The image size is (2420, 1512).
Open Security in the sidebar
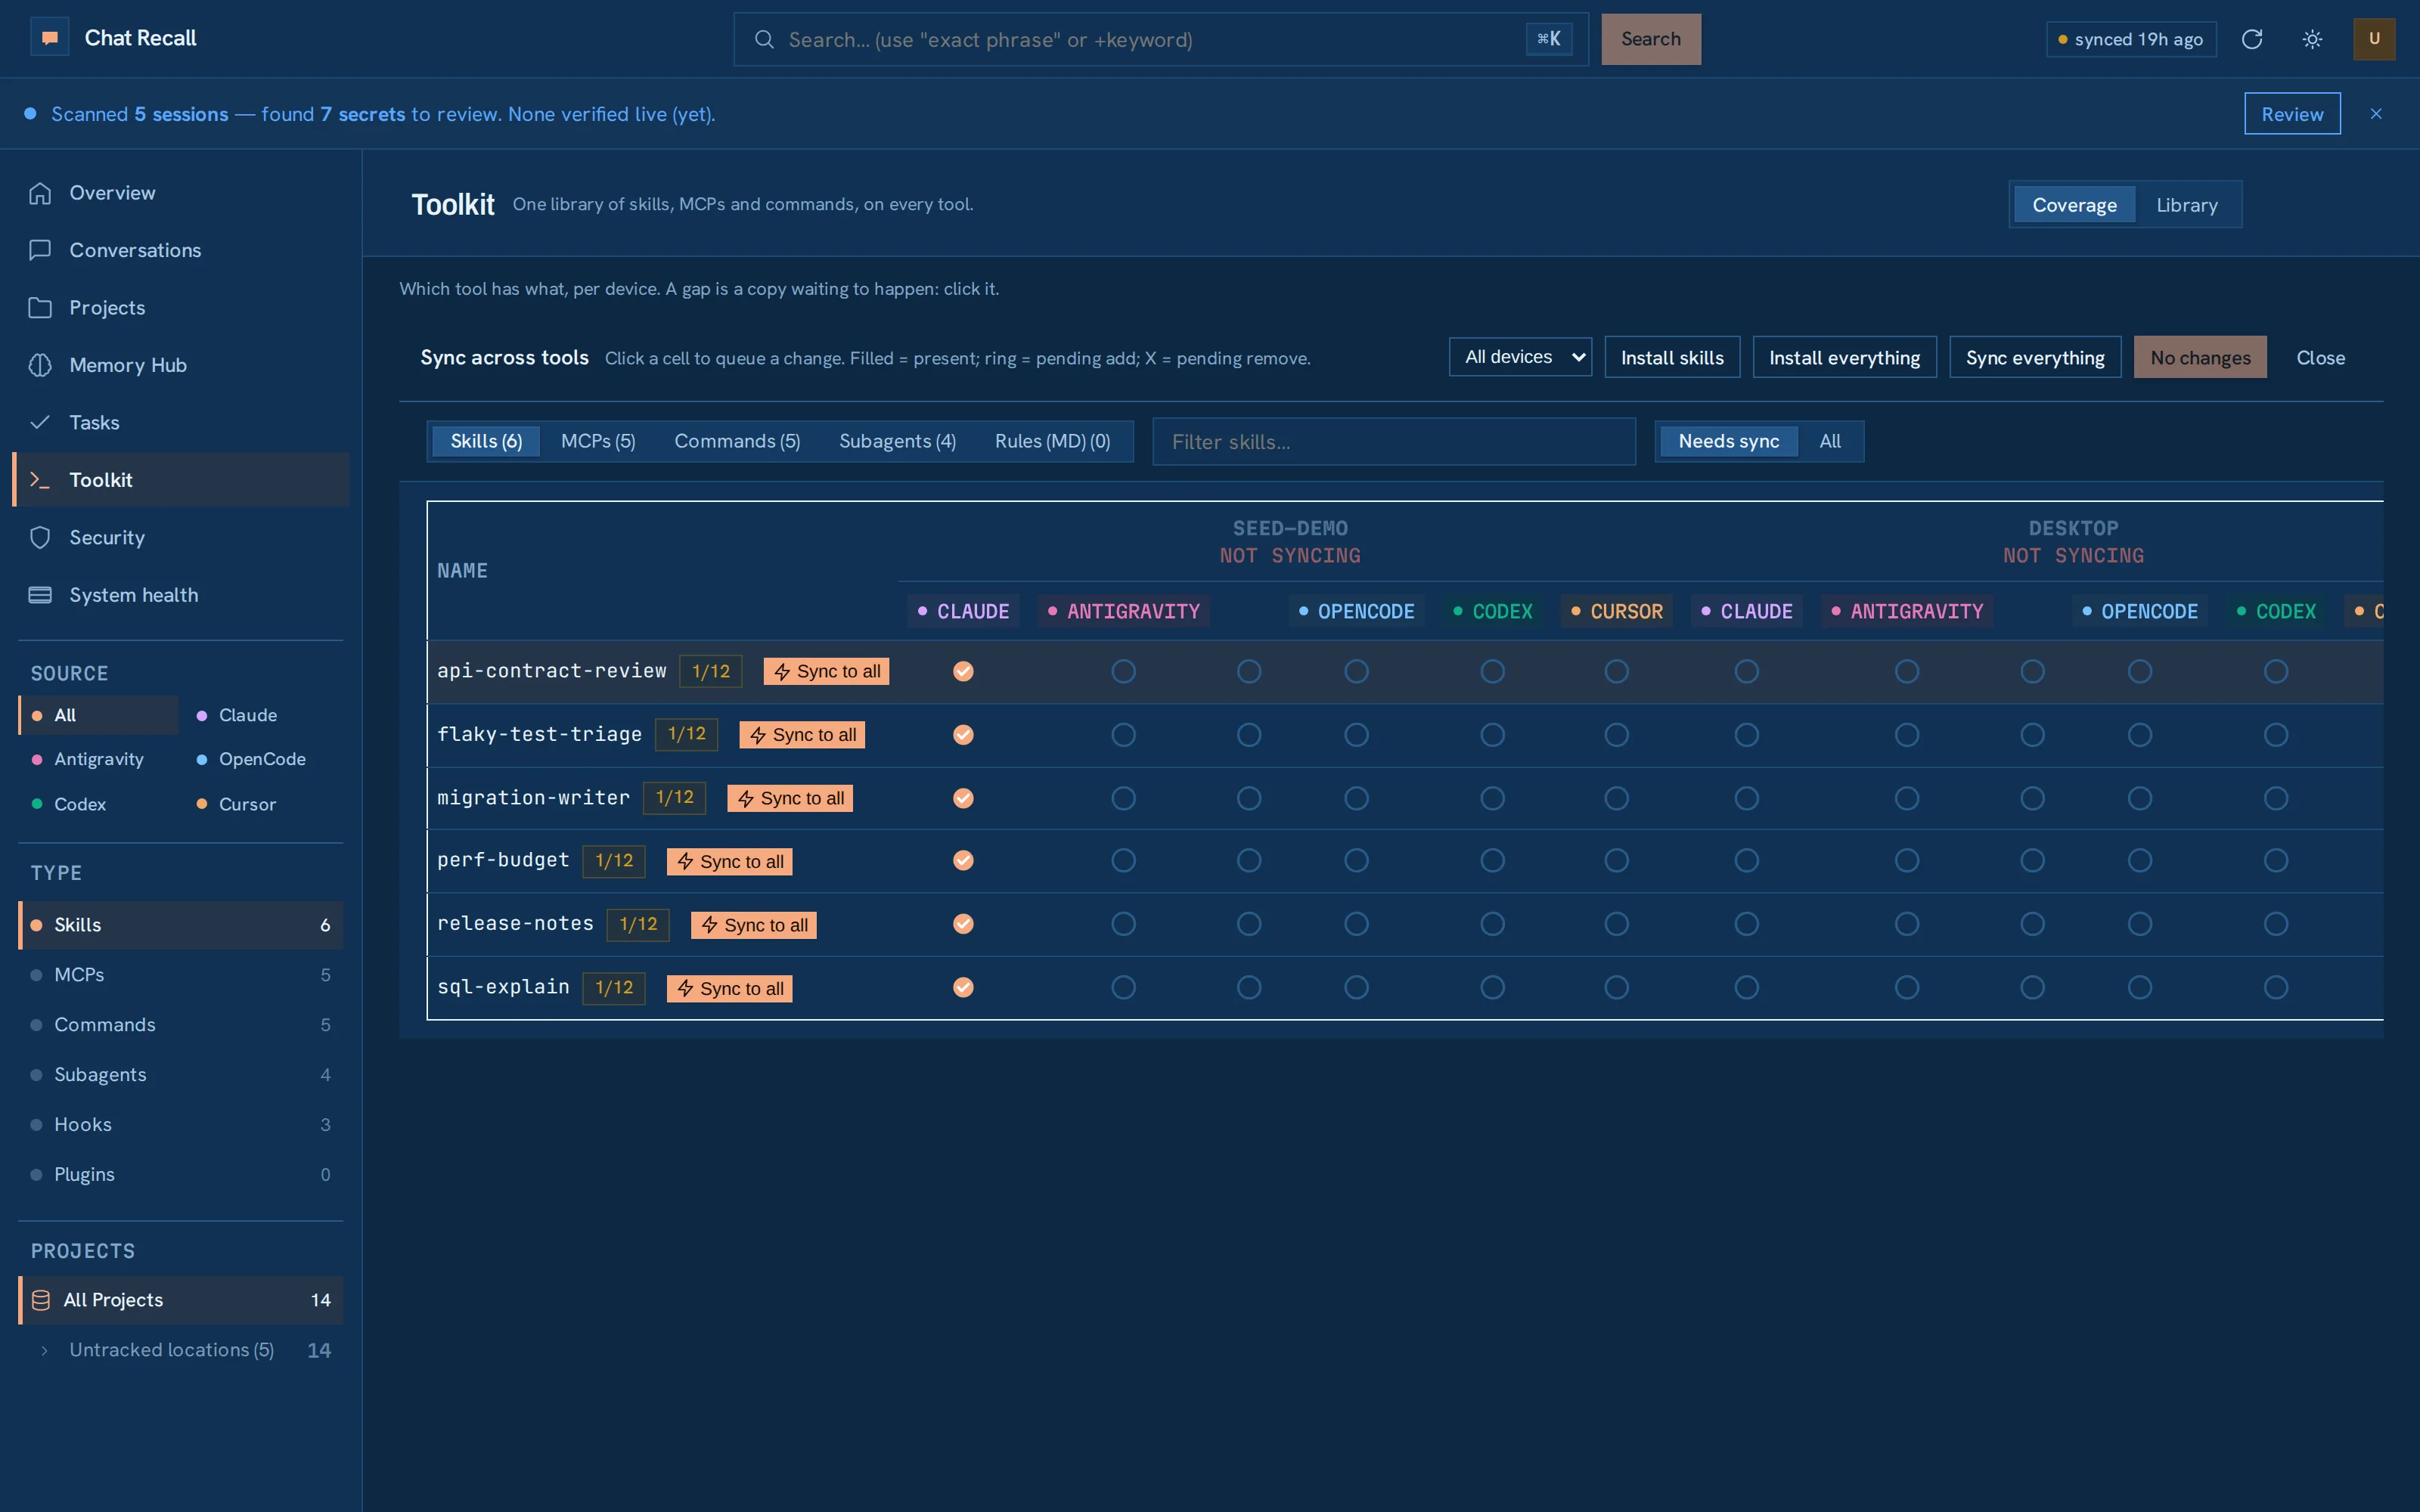point(181,538)
